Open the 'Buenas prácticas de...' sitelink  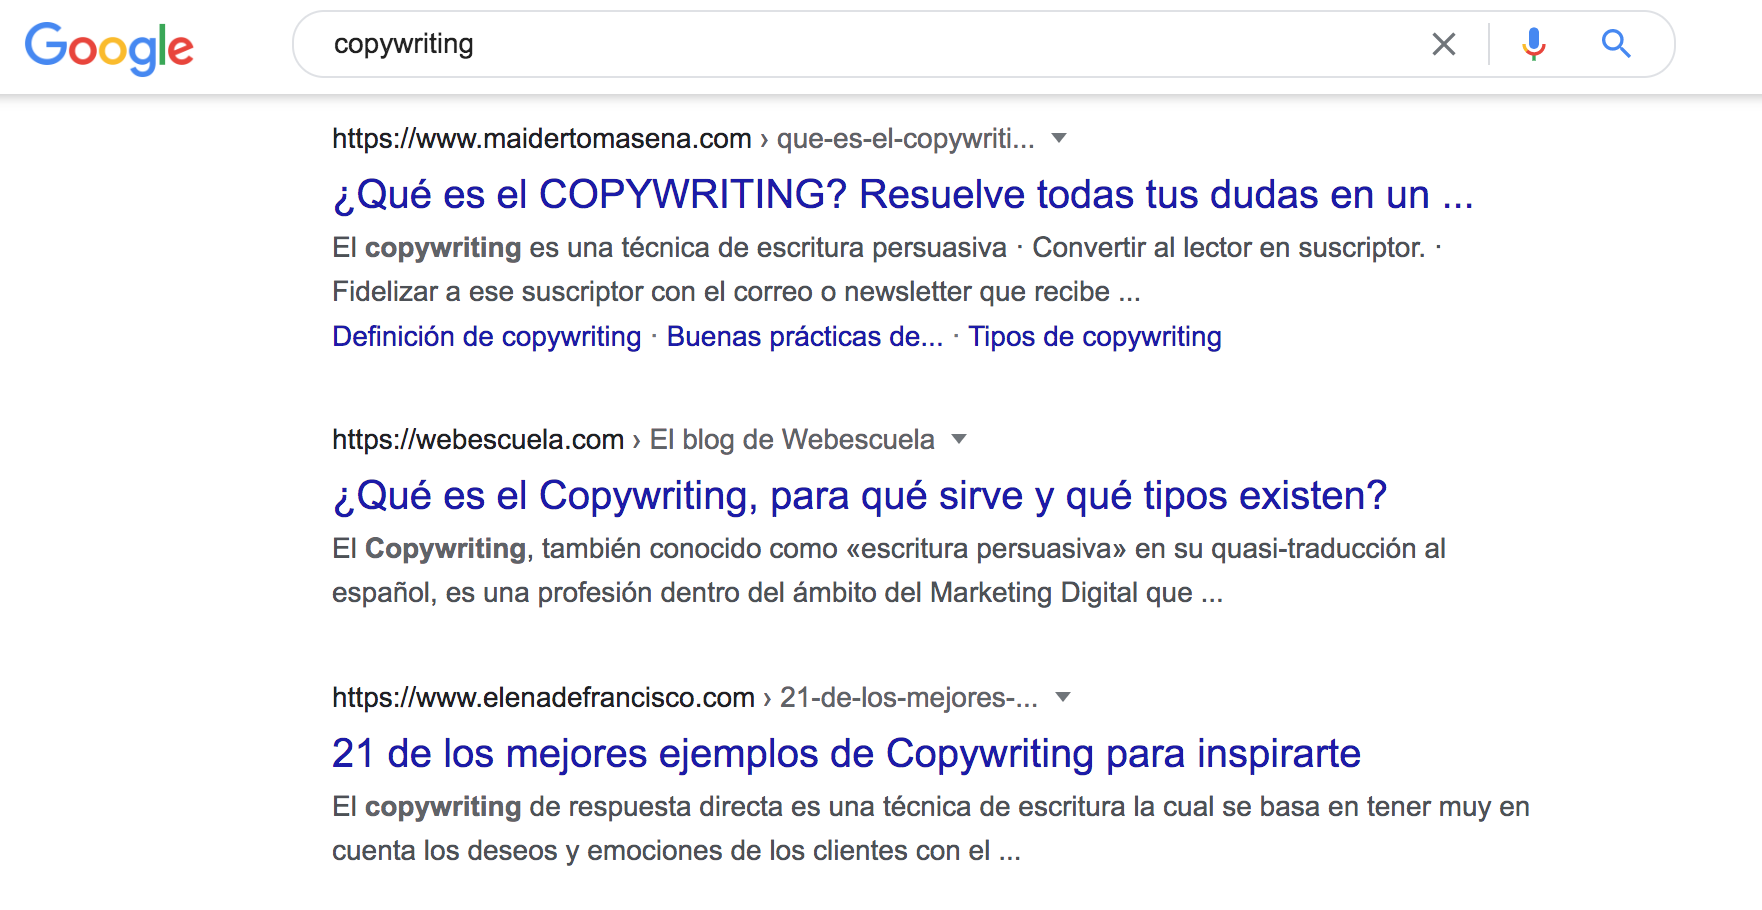click(x=805, y=337)
